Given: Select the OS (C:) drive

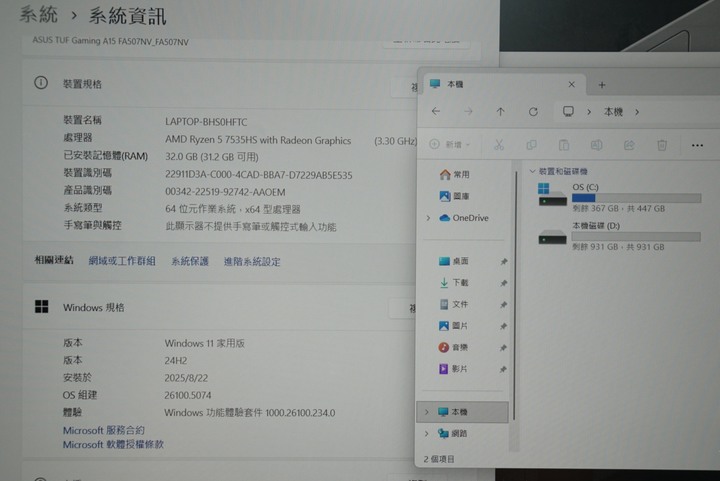Looking at the screenshot, I should (x=619, y=197).
